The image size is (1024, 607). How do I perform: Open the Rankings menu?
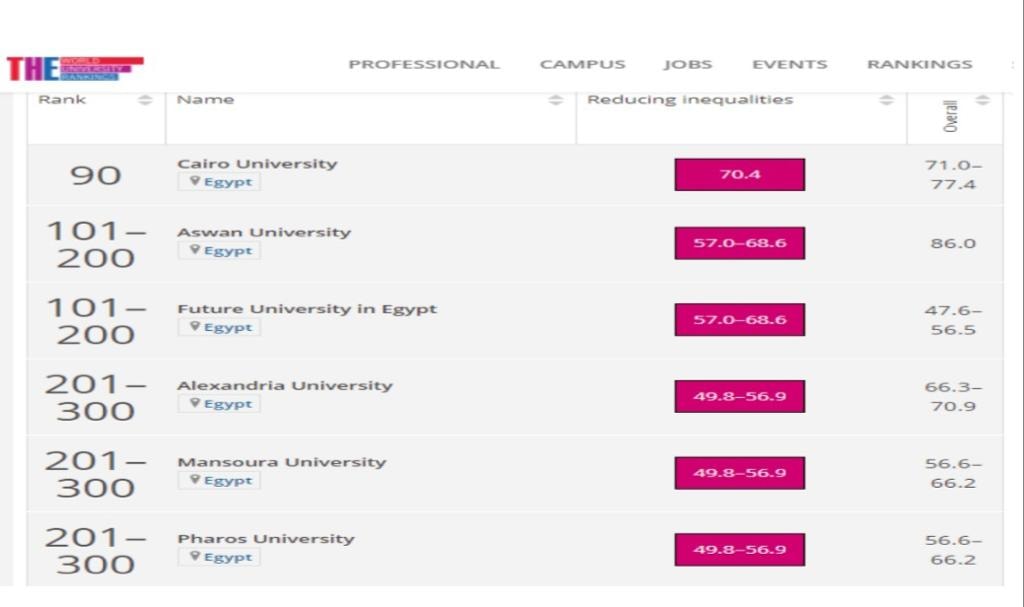coord(919,64)
